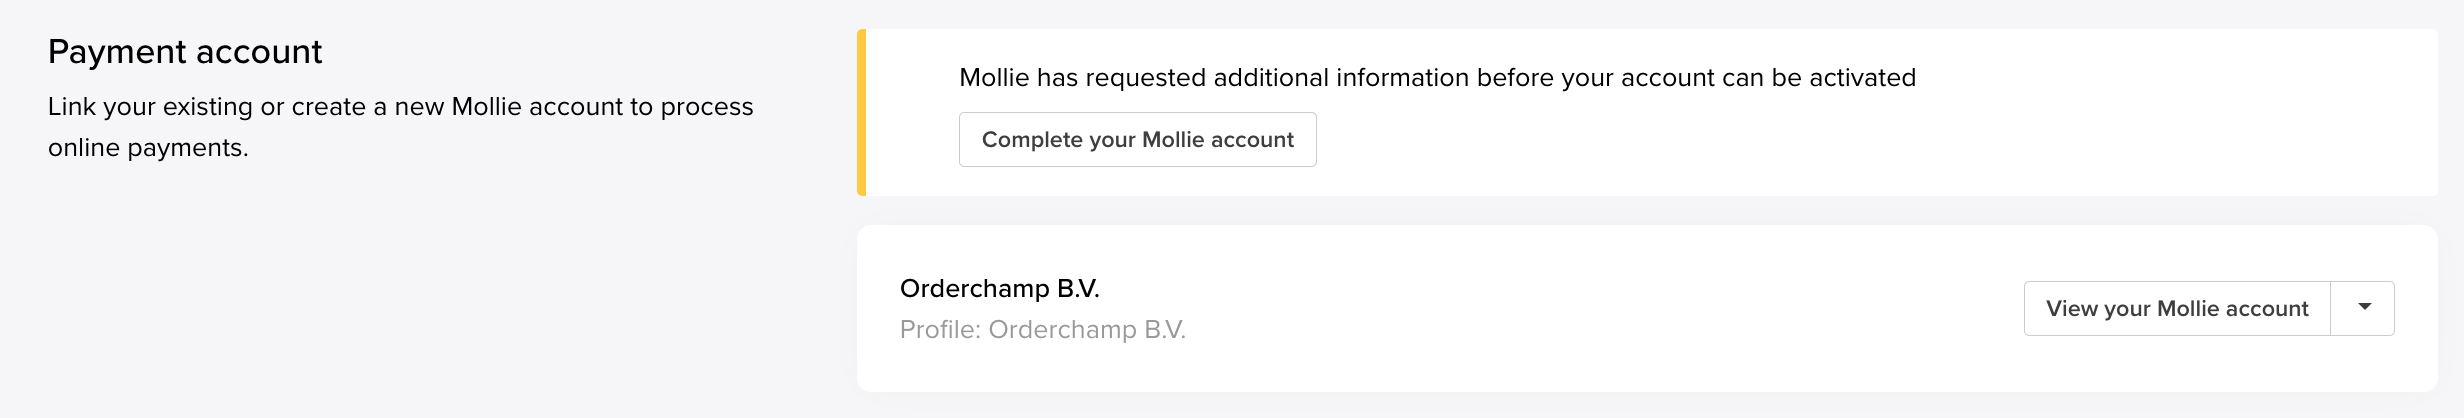Click the "online payments." text line

click(x=148, y=148)
